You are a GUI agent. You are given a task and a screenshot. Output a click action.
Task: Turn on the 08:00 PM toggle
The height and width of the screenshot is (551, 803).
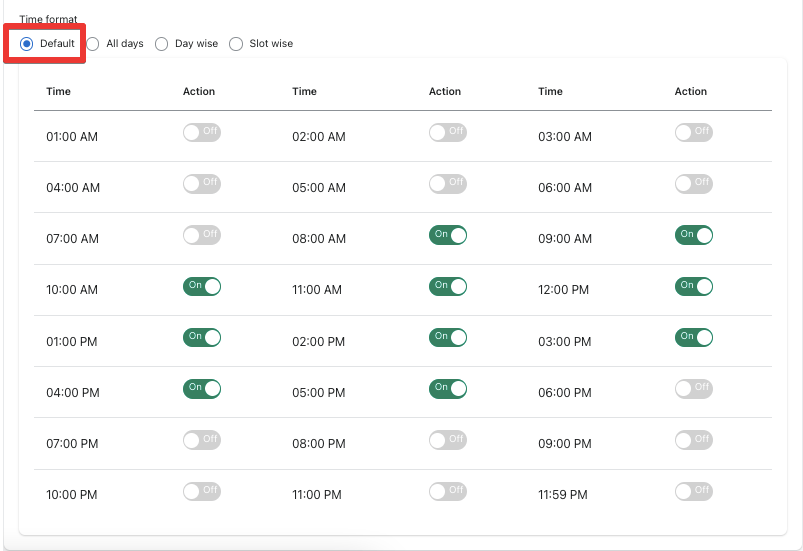pos(447,440)
